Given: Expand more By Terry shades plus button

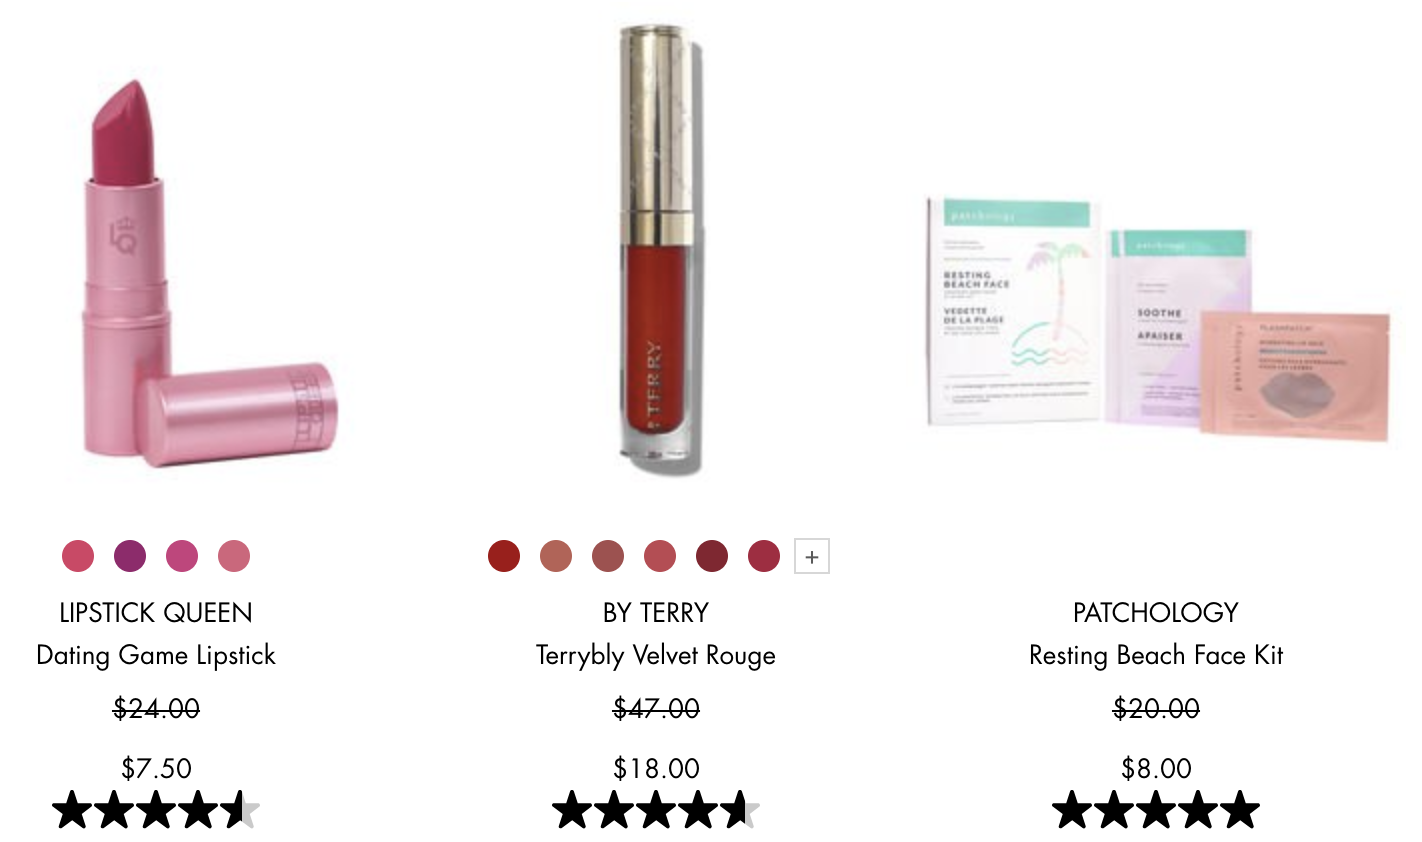Looking at the screenshot, I should tap(812, 556).
